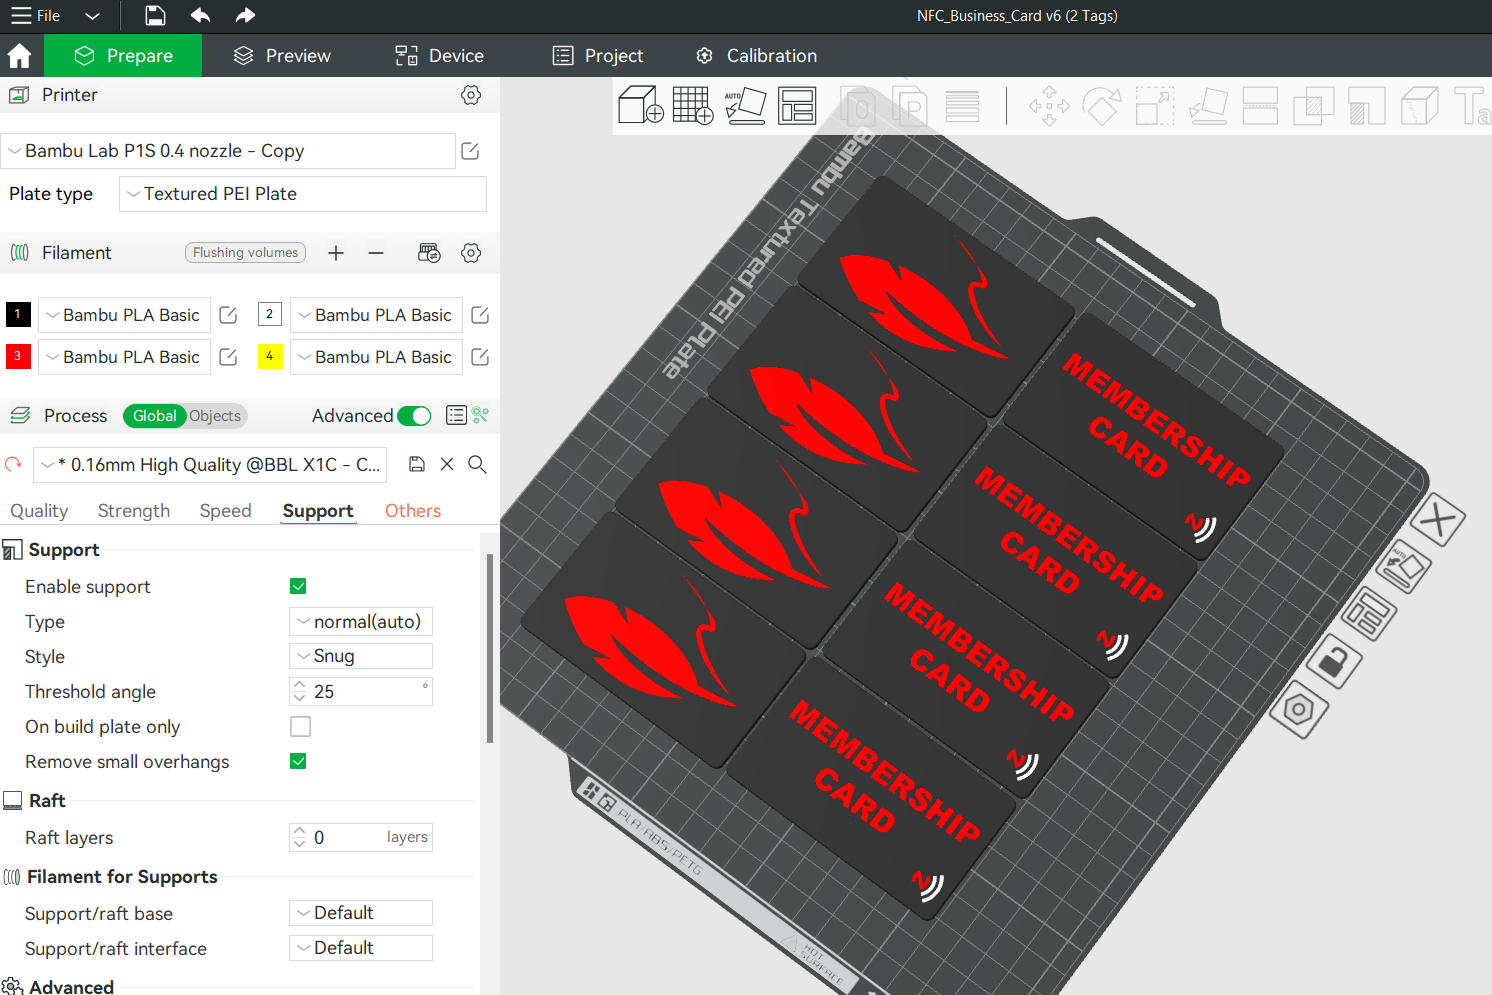The image size is (1492, 995).
Task: Click Add model cube icon
Action: 640,105
